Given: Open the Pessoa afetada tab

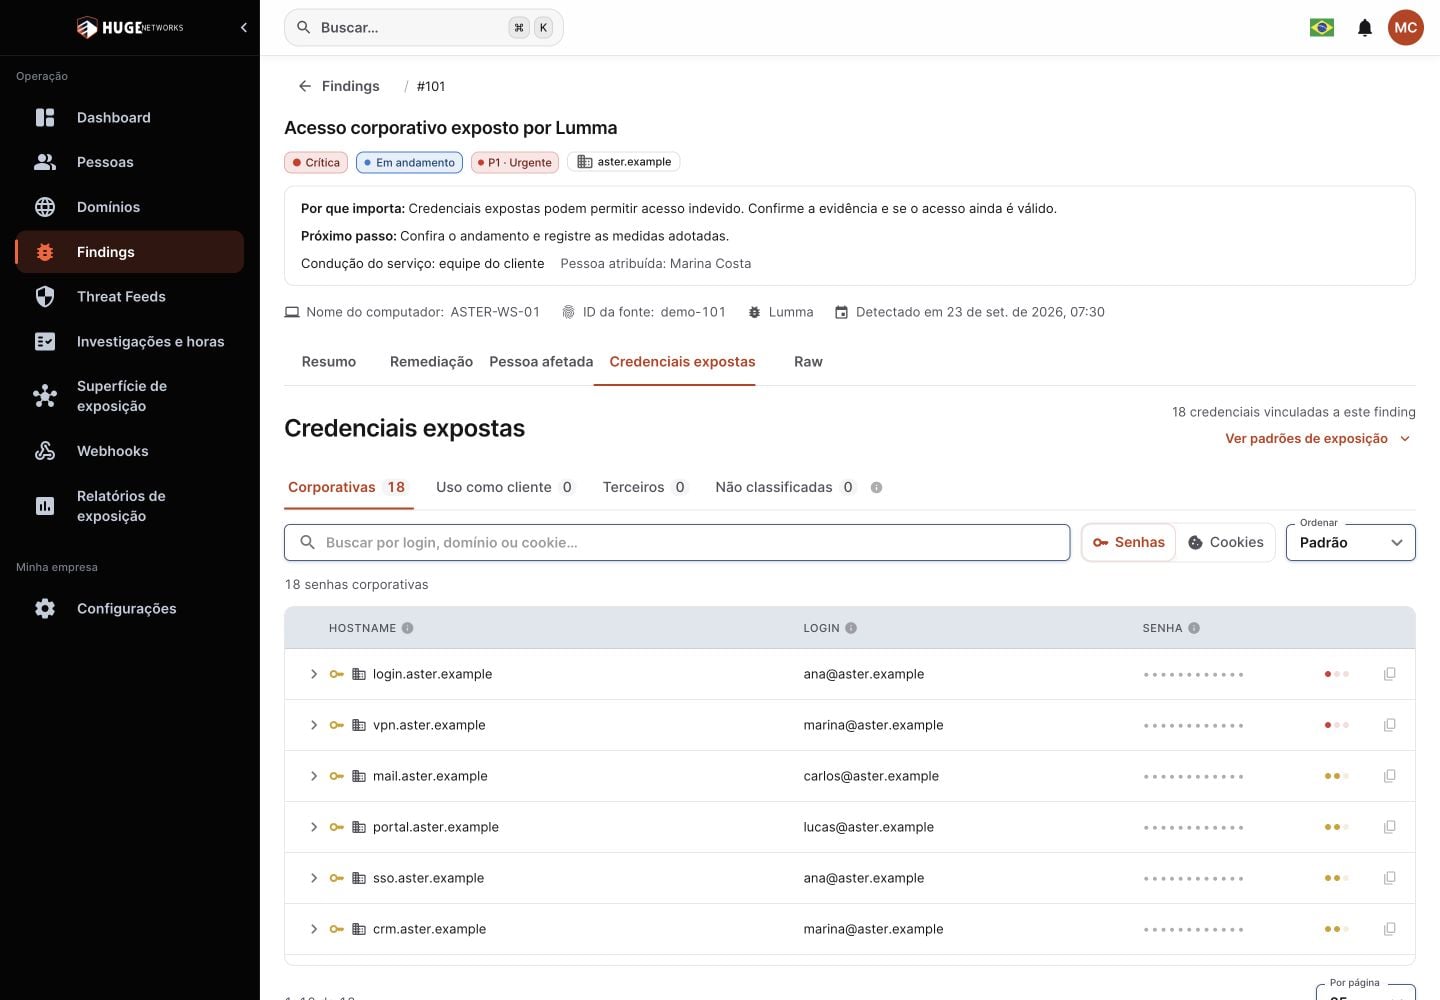Looking at the screenshot, I should 541,362.
